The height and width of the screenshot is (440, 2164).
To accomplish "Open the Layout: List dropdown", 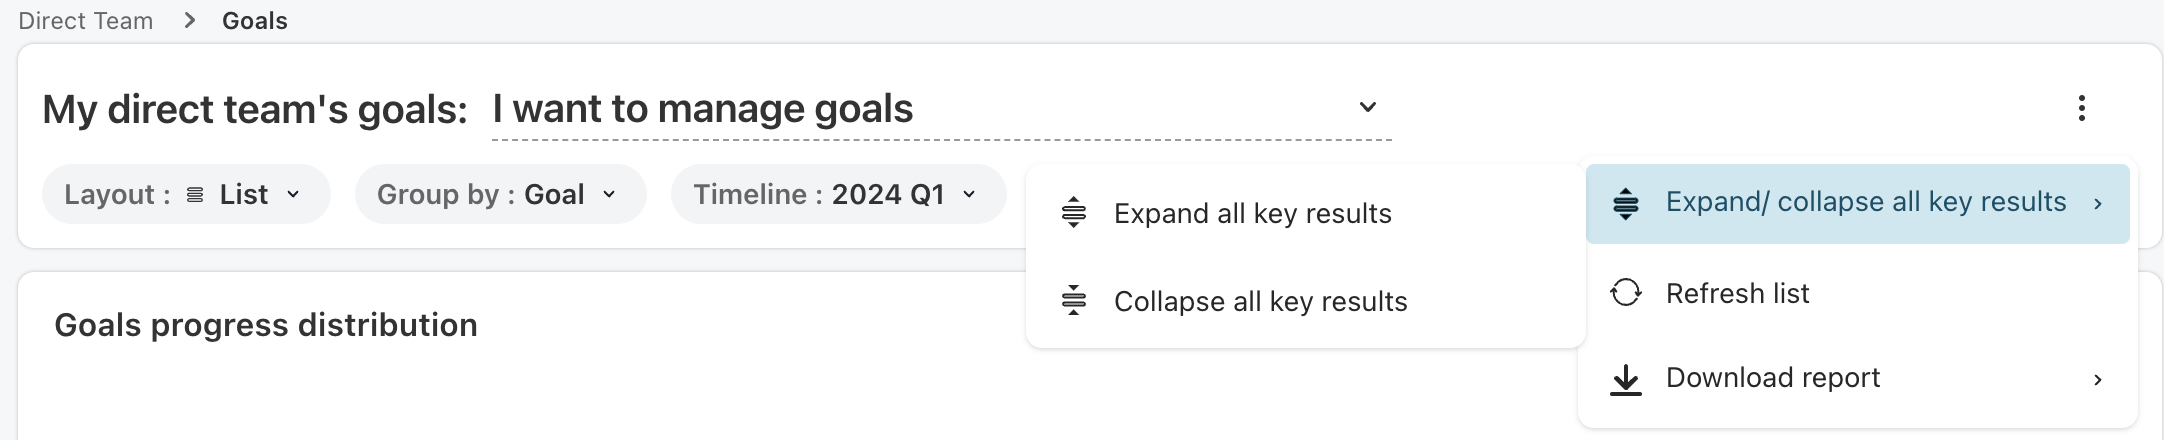I will (186, 194).
